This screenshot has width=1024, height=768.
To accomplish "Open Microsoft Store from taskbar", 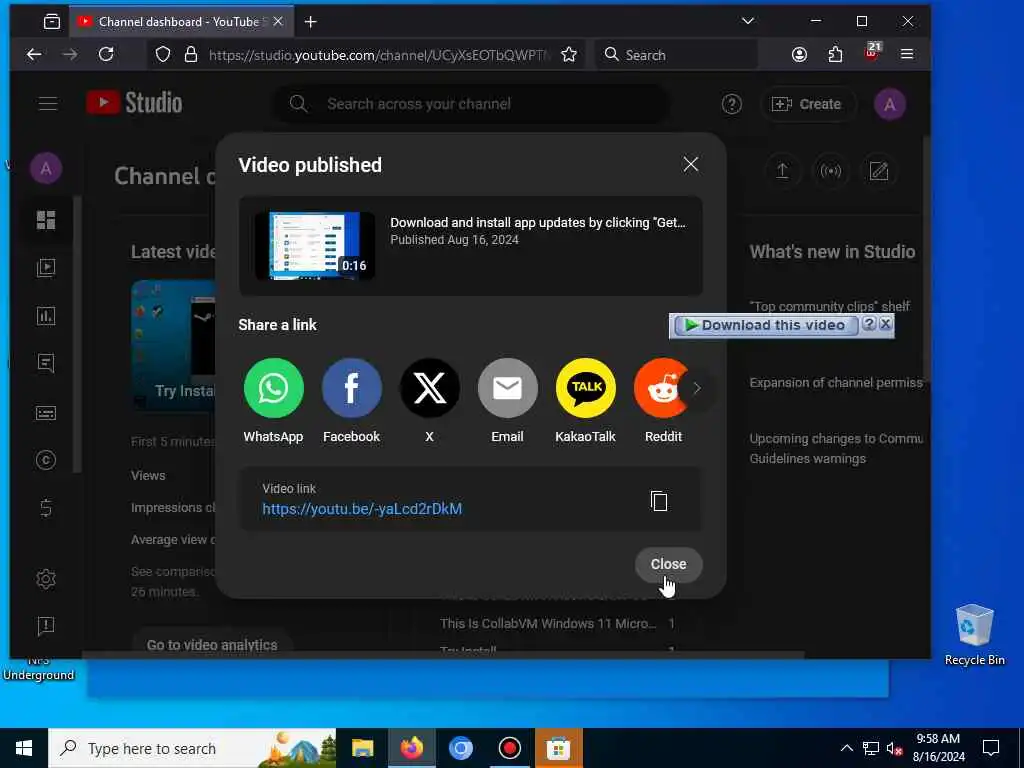I will 558,748.
